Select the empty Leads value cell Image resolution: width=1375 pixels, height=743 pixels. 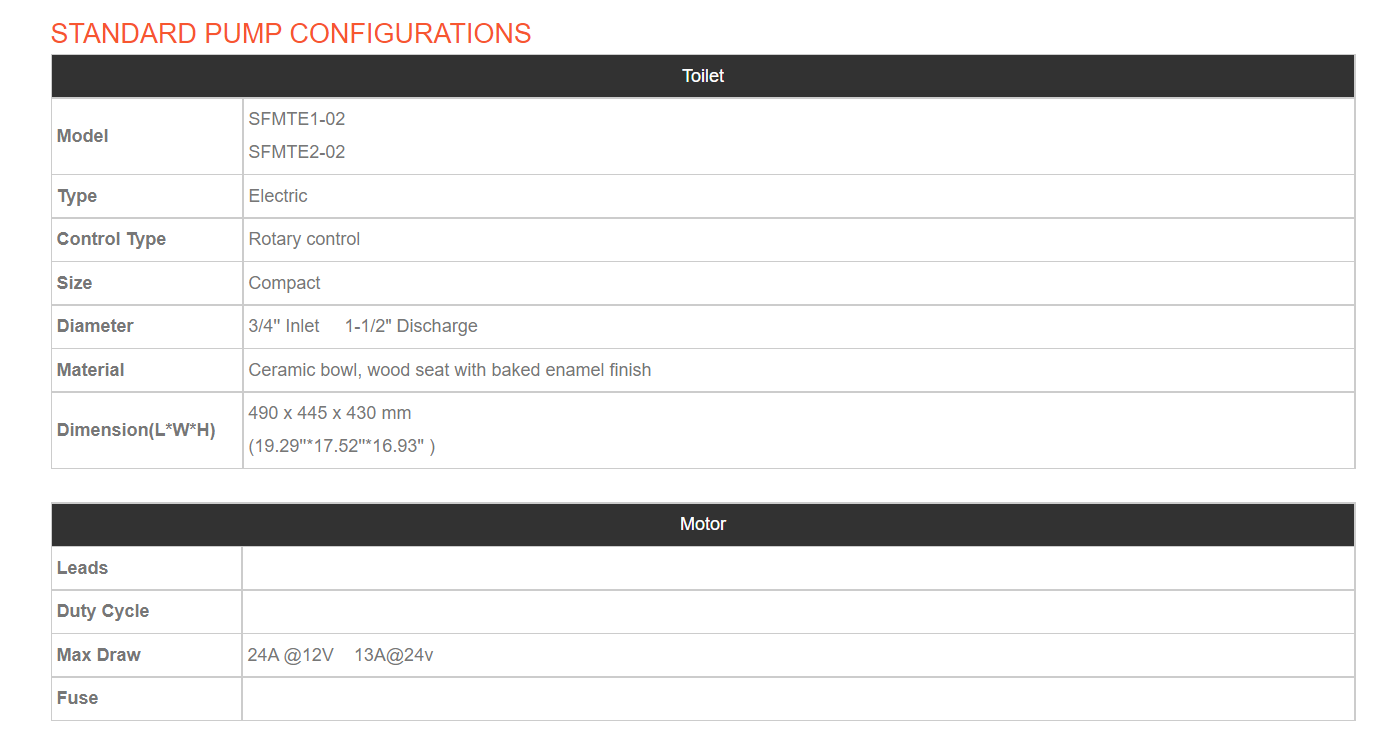click(798, 568)
